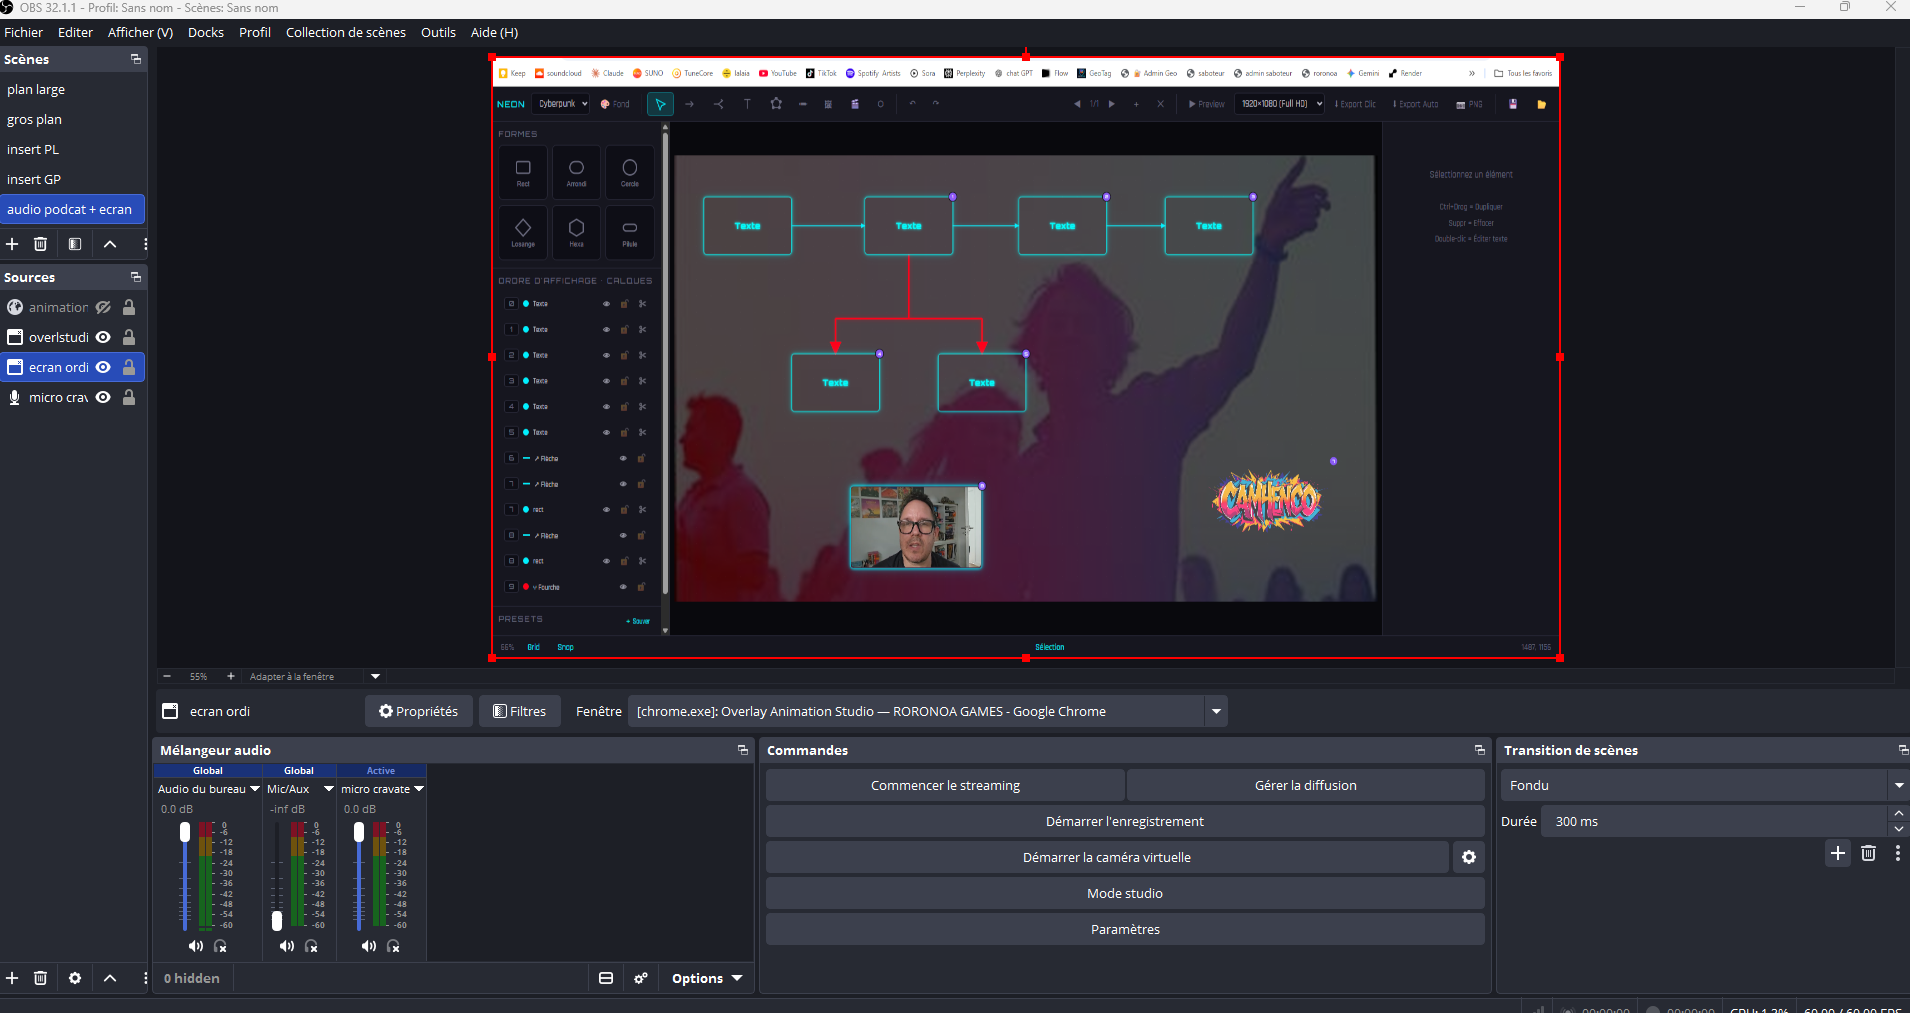
Task: Switch to the gros plan scene
Action: (34, 119)
